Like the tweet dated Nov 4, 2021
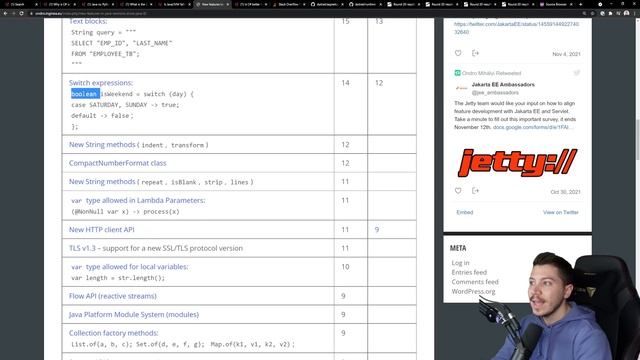 (x=458, y=53)
